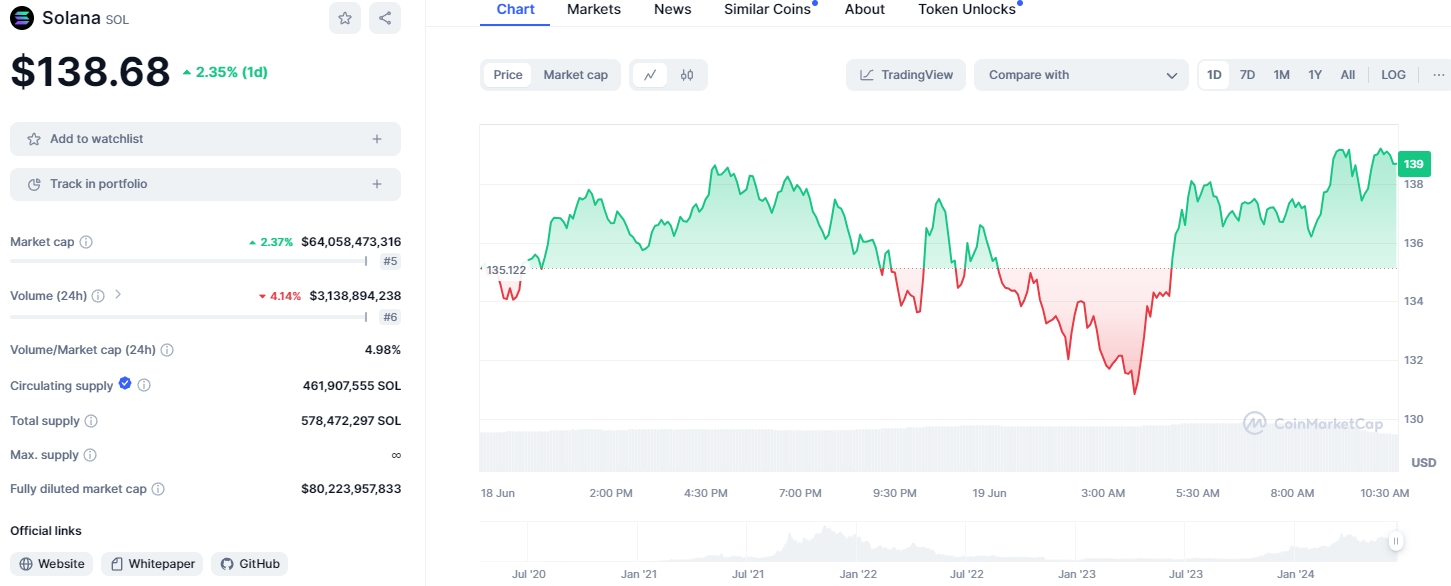
Task: Set chart range to 1D
Action: click(x=1214, y=75)
